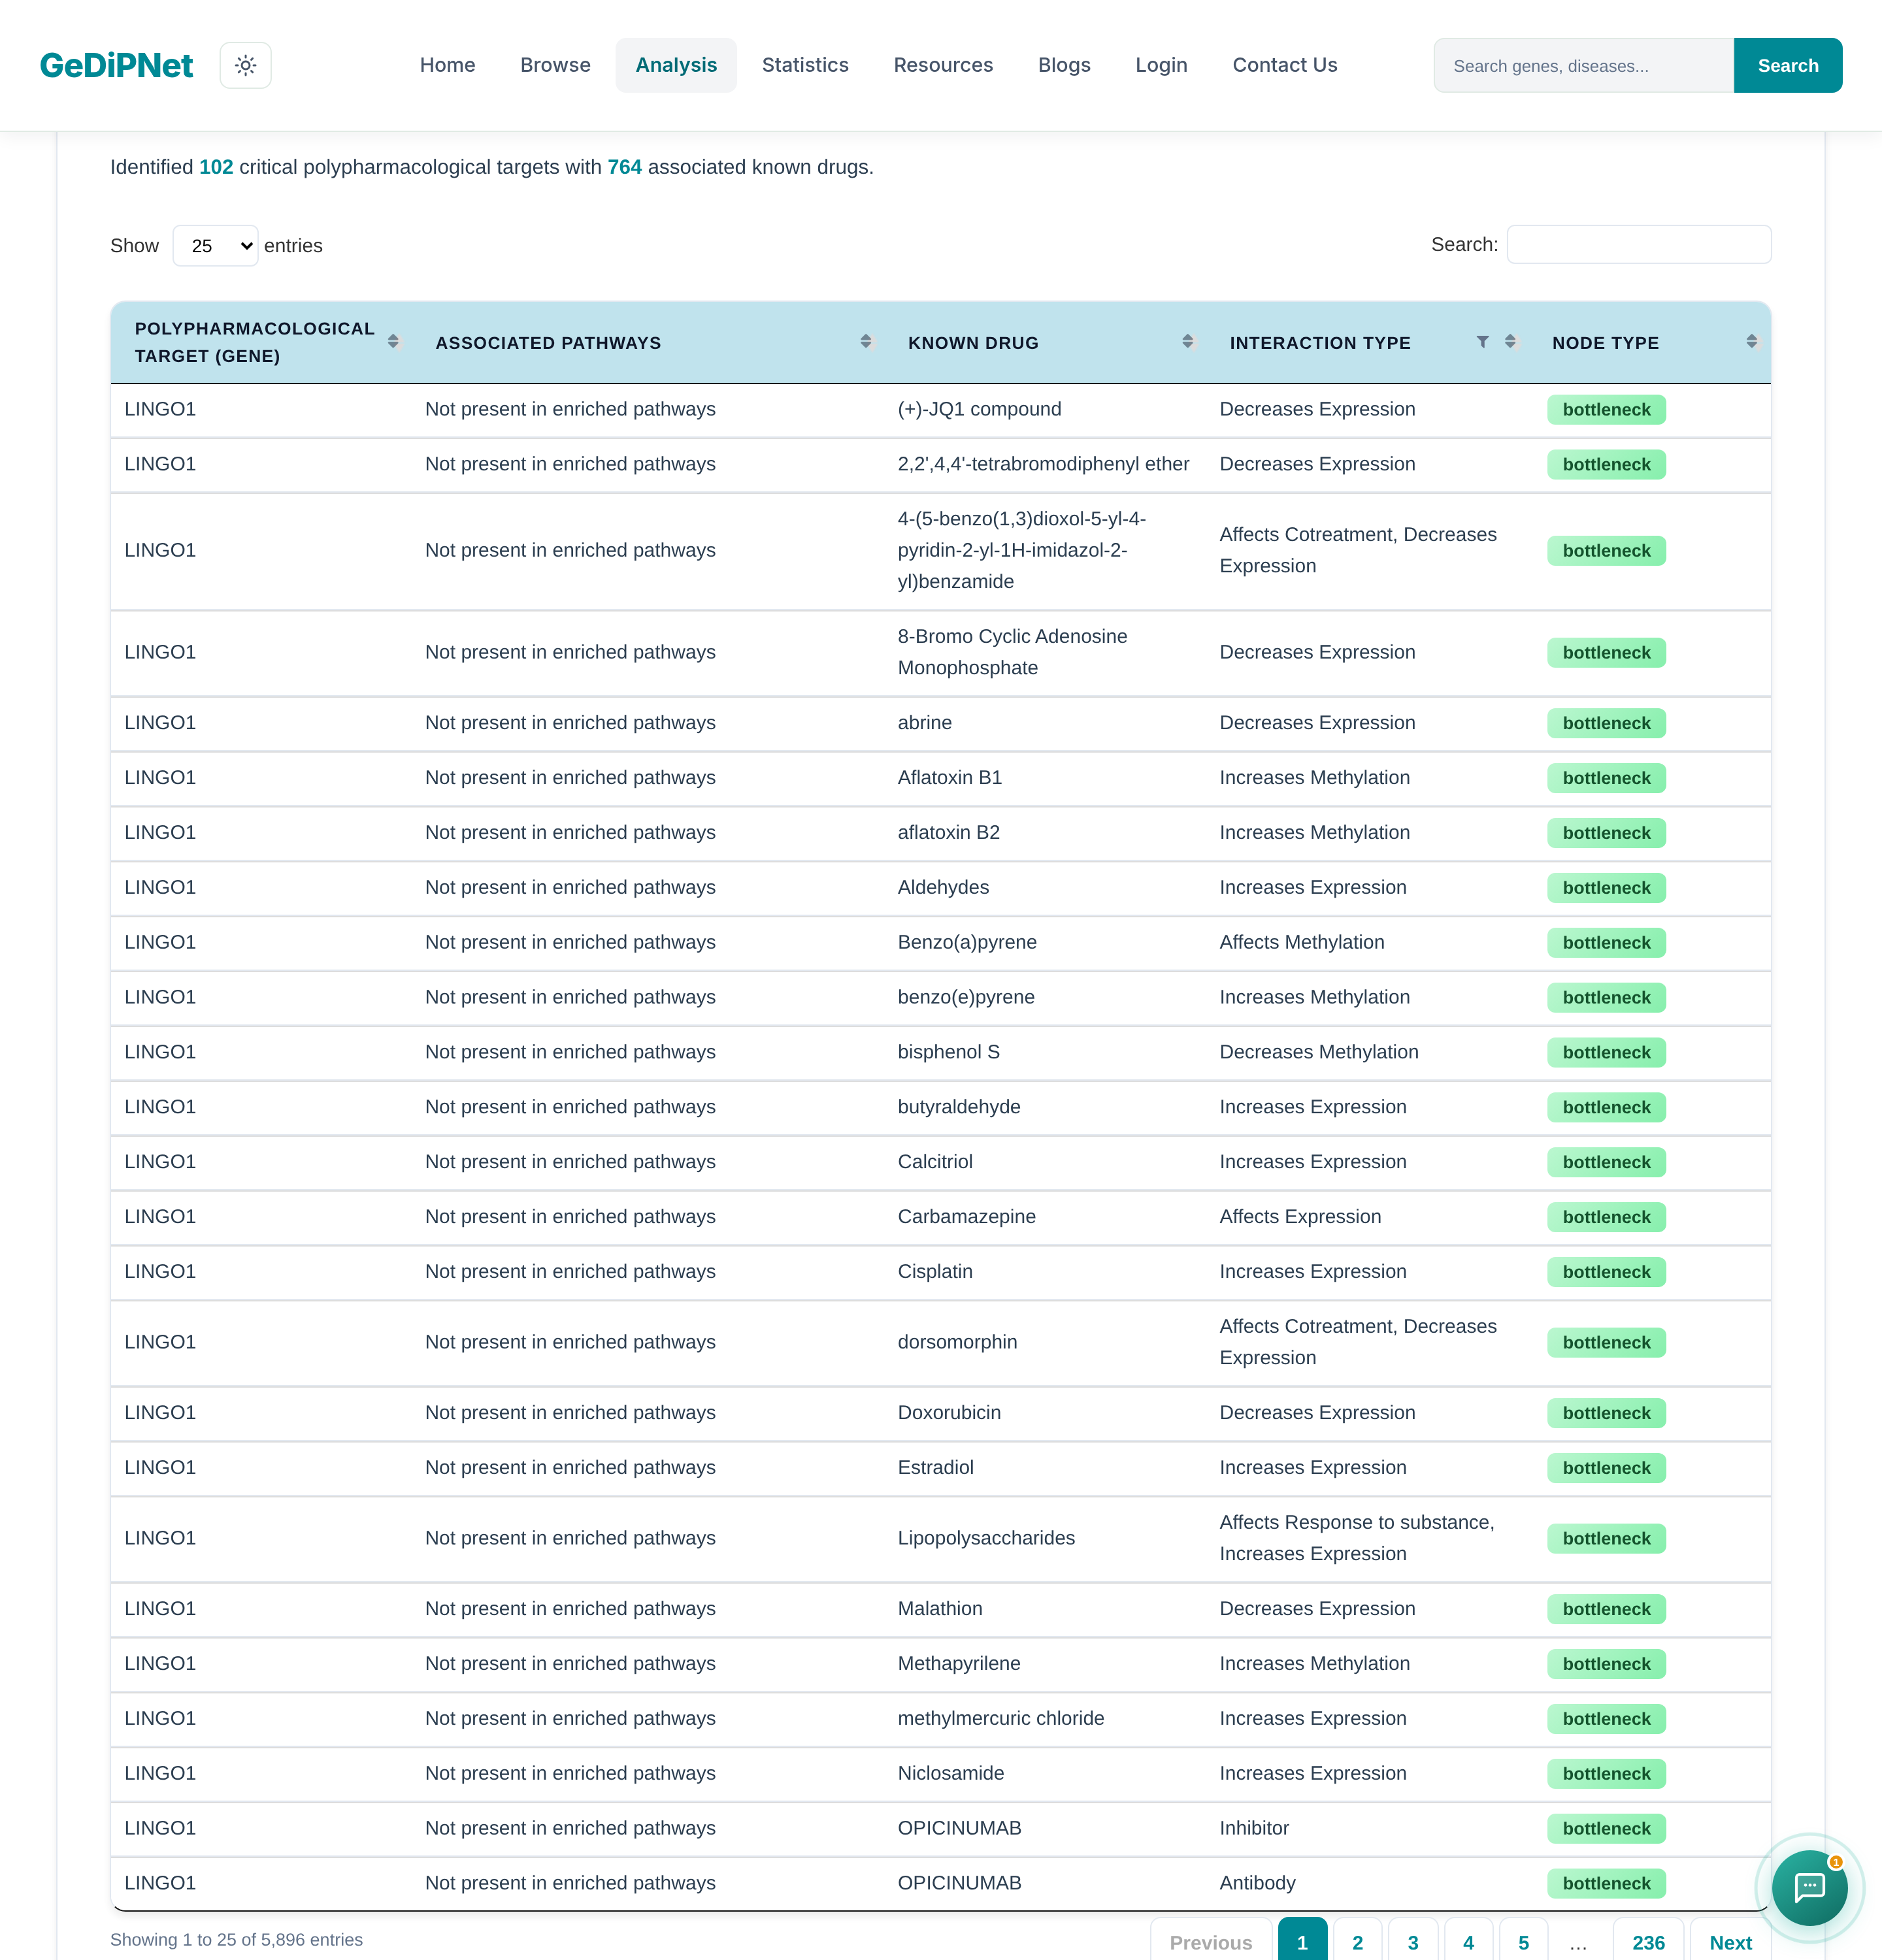Select the 'bisphenol S' drug cell
This screenshot has height=1960, width=1882.
(x=948, y=1052)
